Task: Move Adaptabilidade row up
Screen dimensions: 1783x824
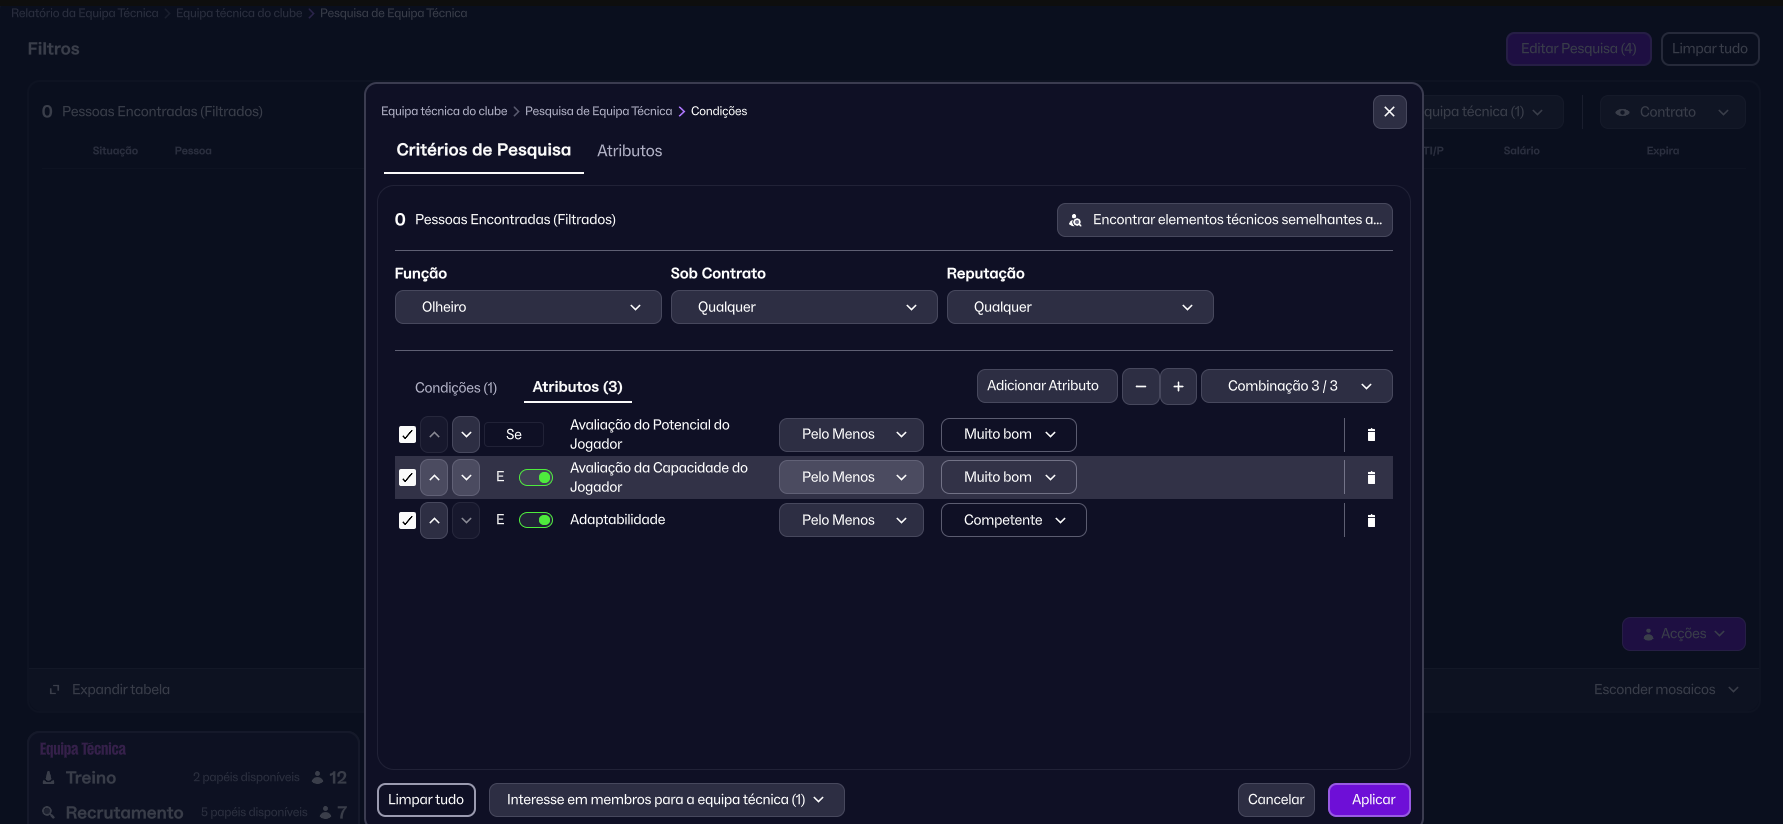Action: pyautogui.click(x=434, y=521)
